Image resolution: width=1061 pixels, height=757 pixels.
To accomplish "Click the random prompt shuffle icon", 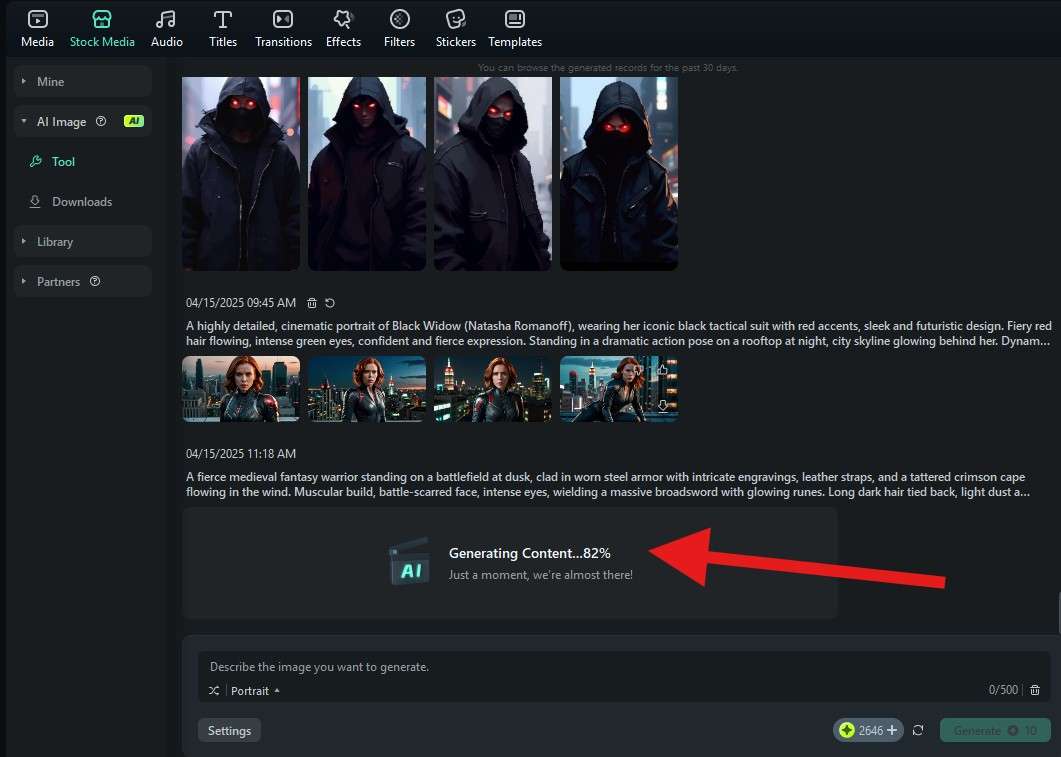I will pyautogui.click(x=214, y=691).
